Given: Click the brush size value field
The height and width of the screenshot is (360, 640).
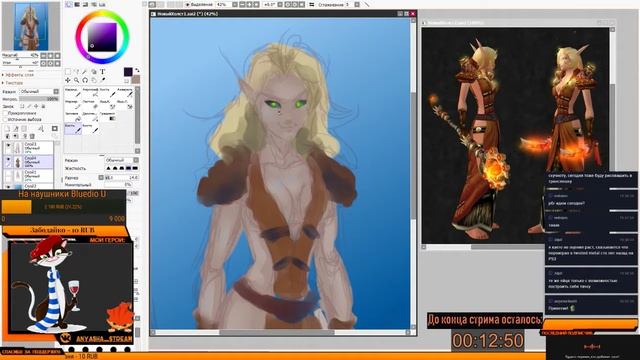Looking at the screenshot, I should tap(122, 178).
